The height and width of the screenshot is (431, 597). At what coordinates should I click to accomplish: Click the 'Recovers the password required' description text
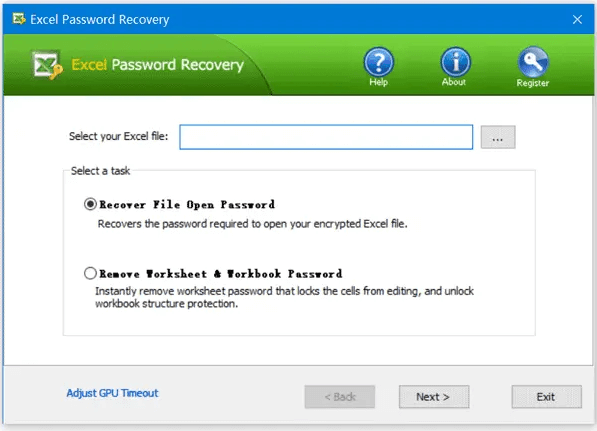[252, 224]
